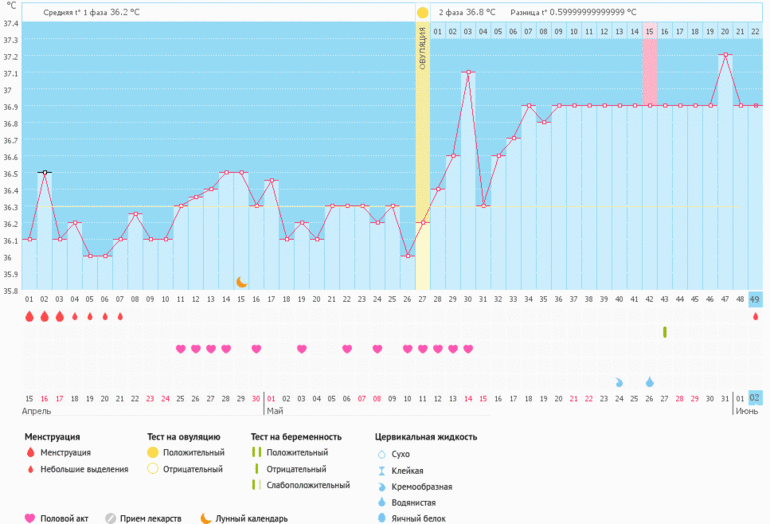Image resolution: width=770 pixels, height=524 pixels.
Task: Click the Половой акт legend heart icon
Action: pyautogui.click(x=30, y=518)
